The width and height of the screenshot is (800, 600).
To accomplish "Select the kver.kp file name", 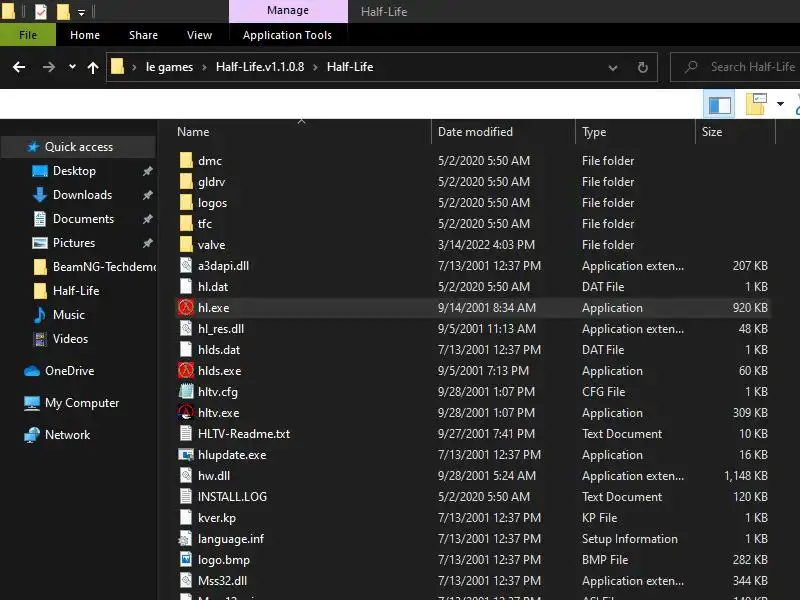I will [x=217, y=518].
